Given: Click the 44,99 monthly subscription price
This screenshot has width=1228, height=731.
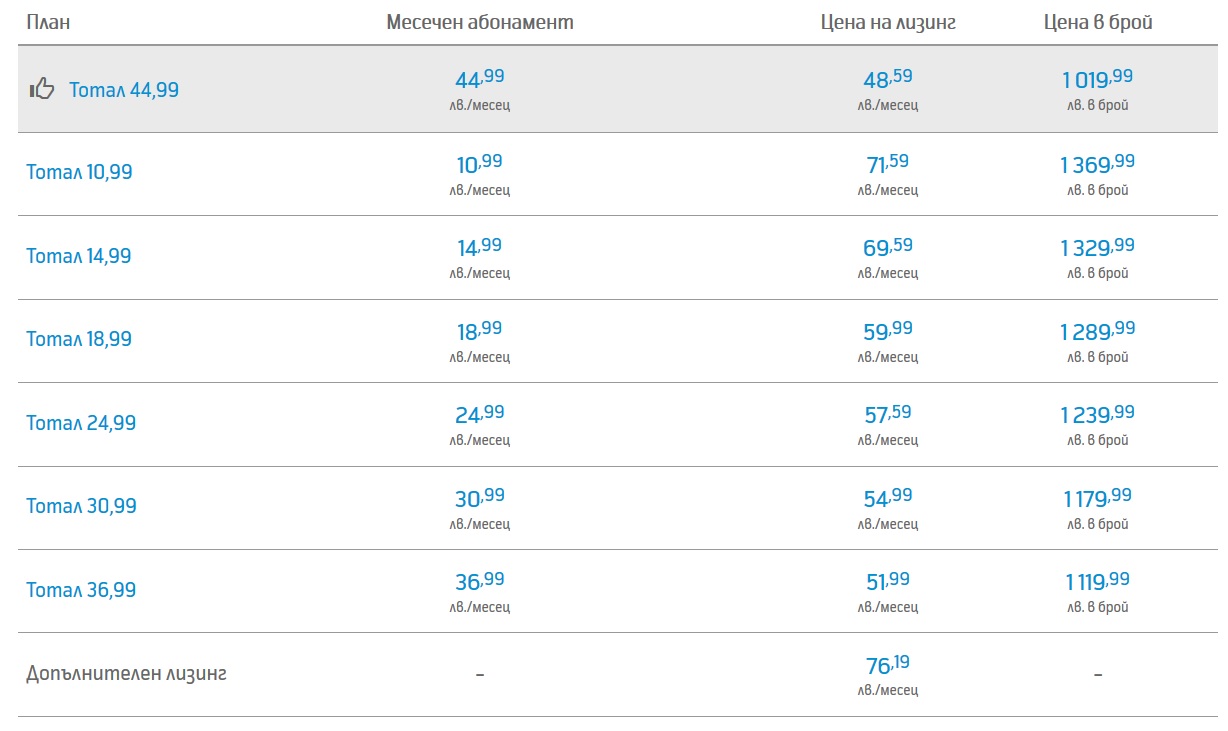Looking at the screenshot, I should (480, 79).
